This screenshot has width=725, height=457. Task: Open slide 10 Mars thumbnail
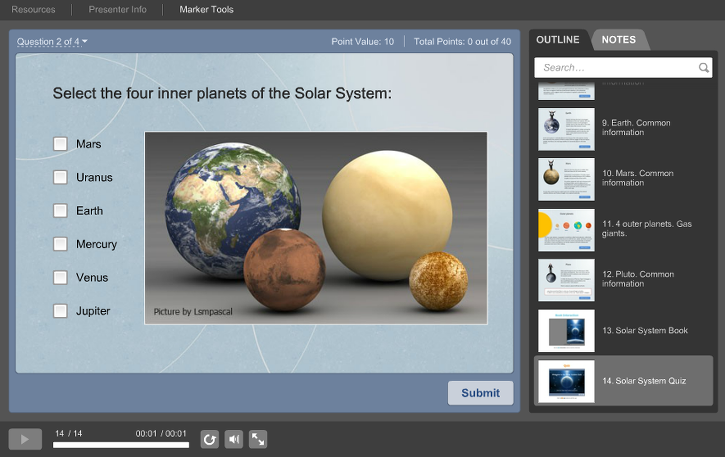click(566, 179)
